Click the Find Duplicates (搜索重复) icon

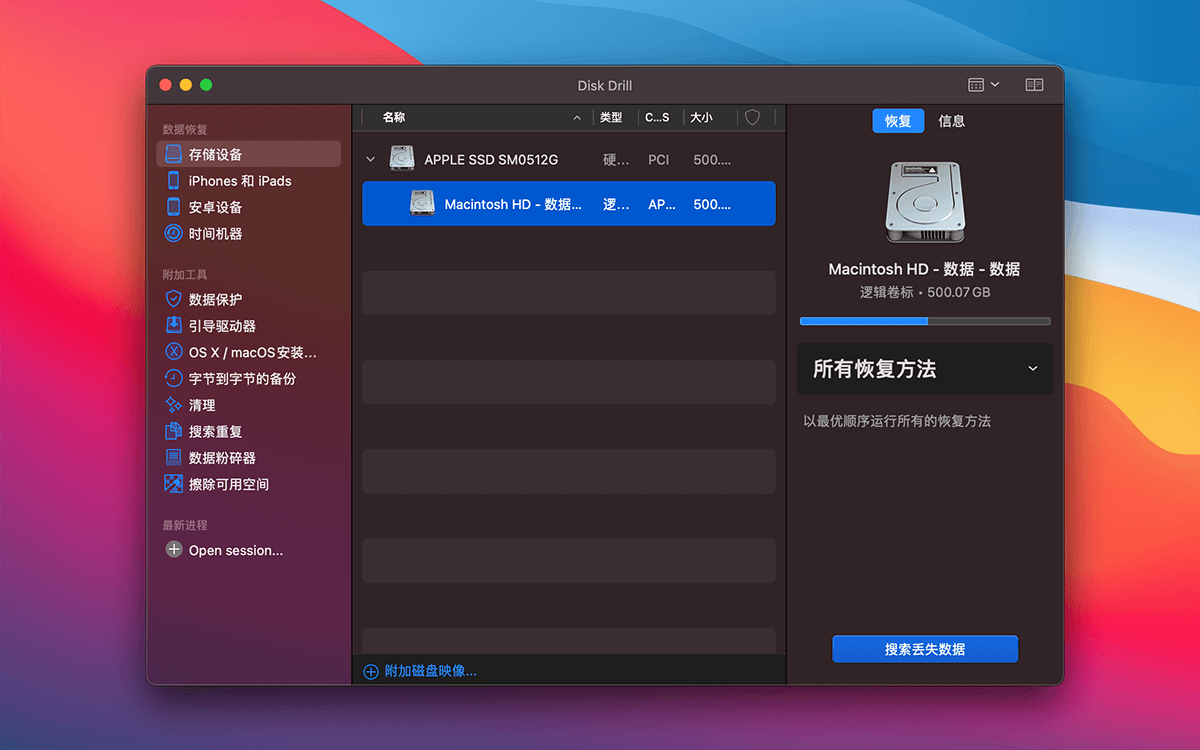click(173, 431)
